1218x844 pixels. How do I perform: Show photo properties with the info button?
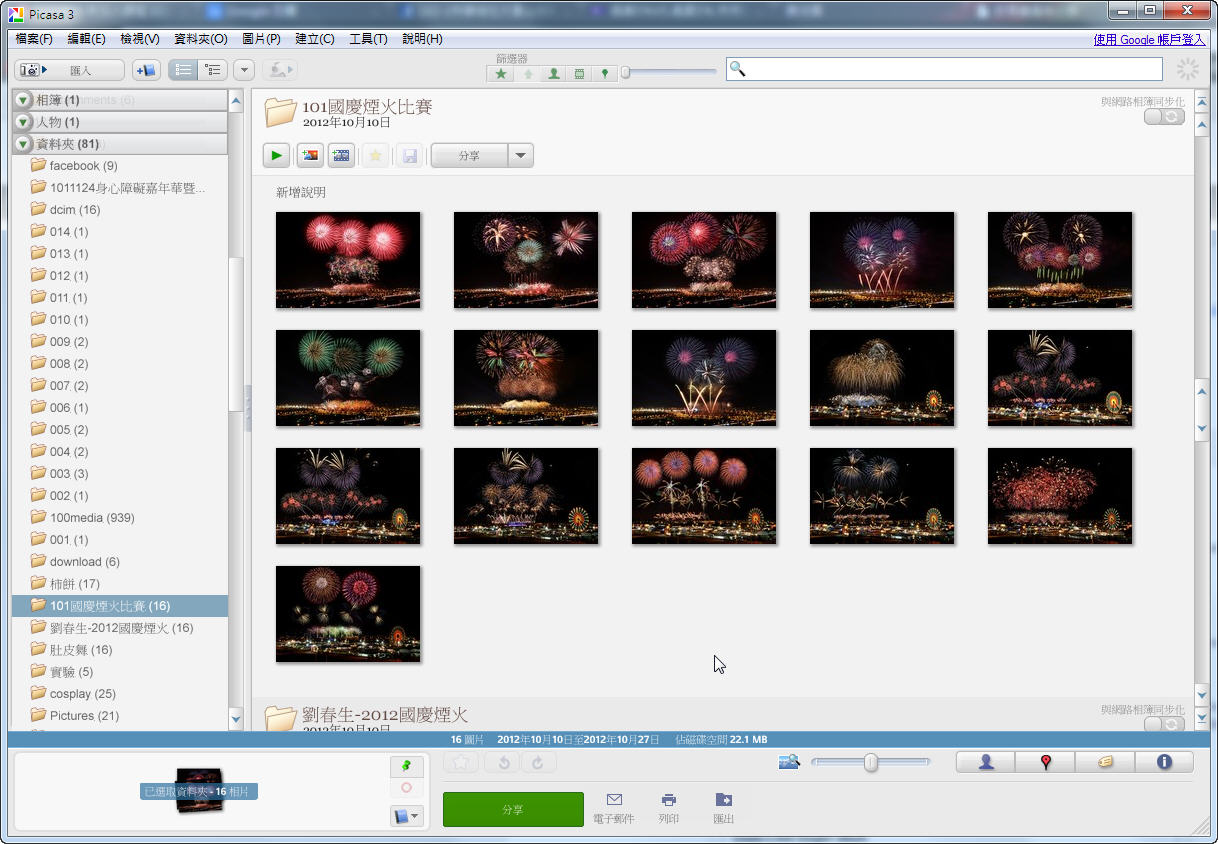pyautogui.click(x=1164, y=762)
